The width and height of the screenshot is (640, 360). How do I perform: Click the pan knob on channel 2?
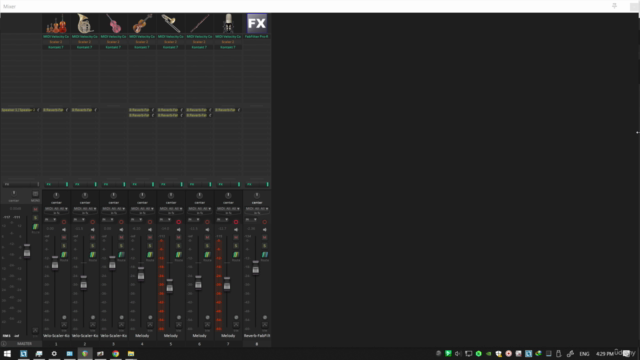85,196
